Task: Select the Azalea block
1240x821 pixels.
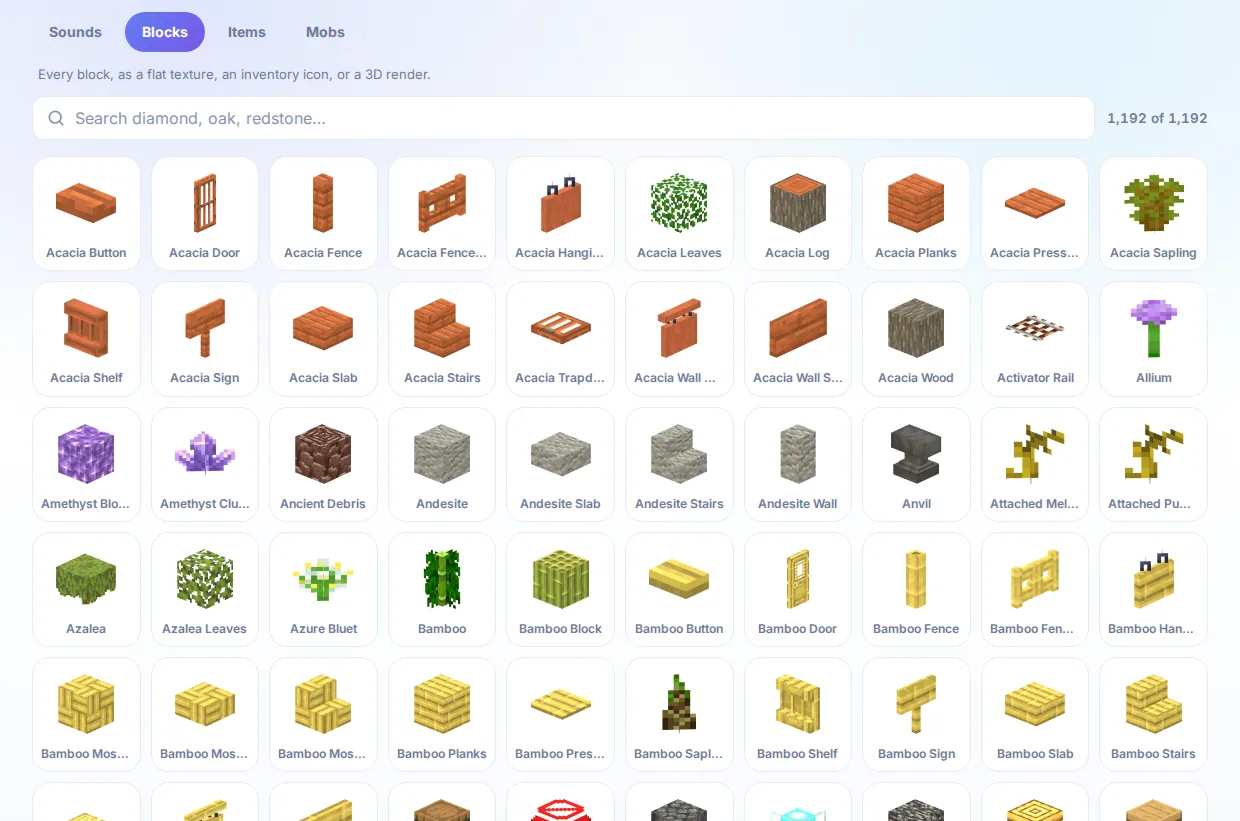Action: point(86,589)
